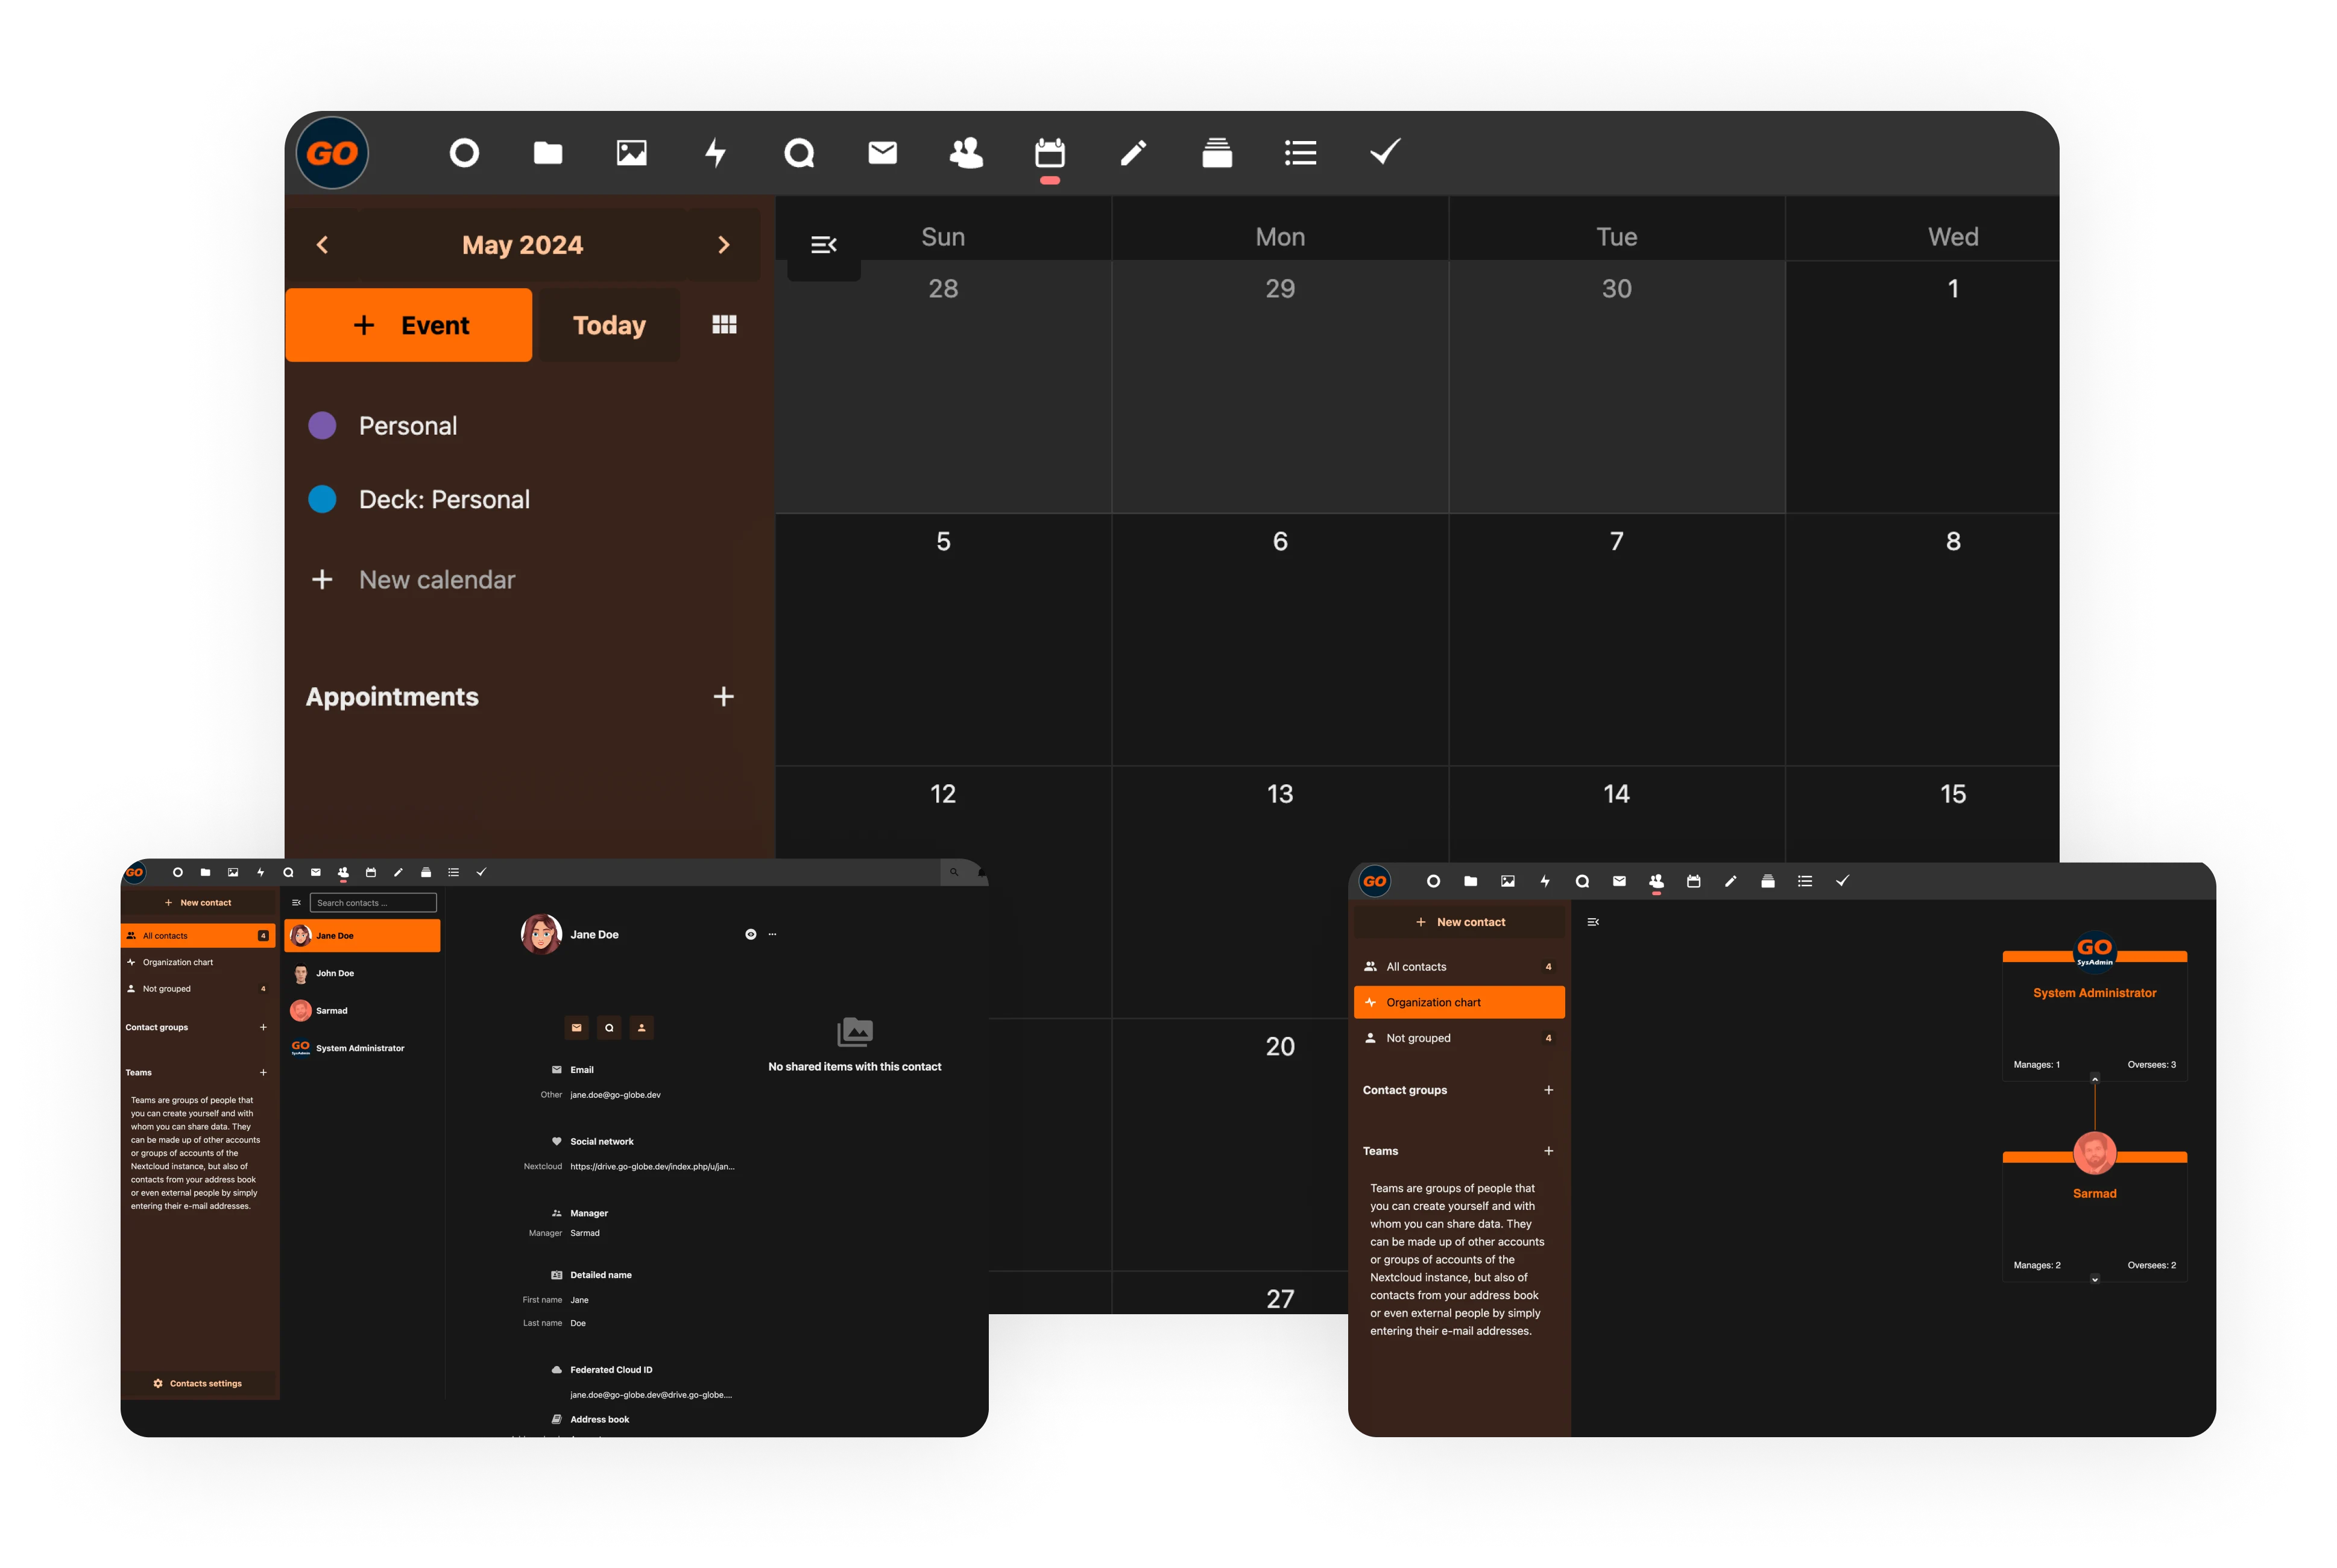The height and width of the screenshot is (1568, 2337).
Task: Open Contacts settings at bottom left
Action: (x=198, y=1384)
